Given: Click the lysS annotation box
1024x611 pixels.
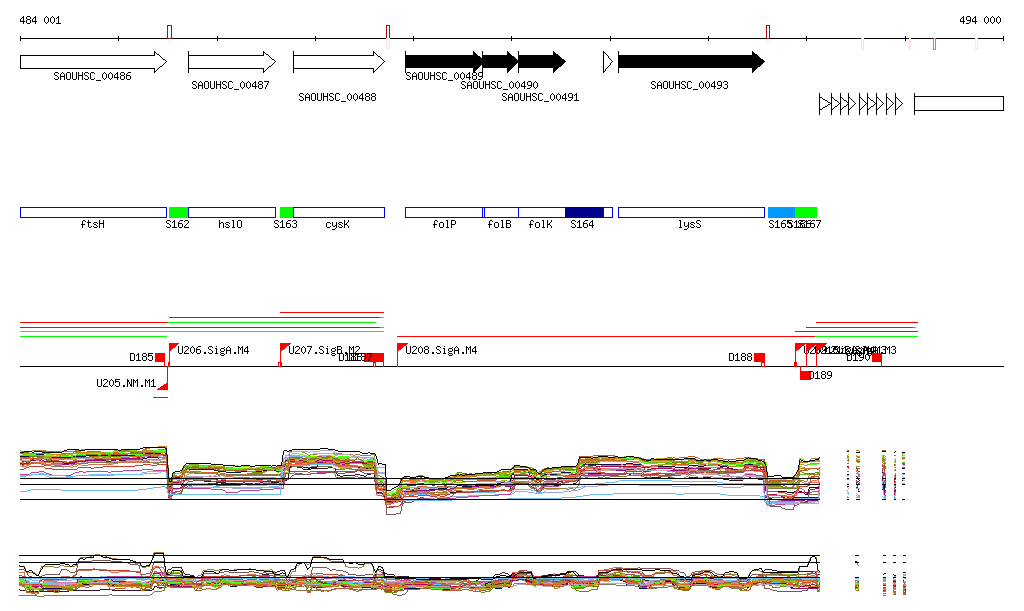Looking at the screenshot, I should click(690, 212).
